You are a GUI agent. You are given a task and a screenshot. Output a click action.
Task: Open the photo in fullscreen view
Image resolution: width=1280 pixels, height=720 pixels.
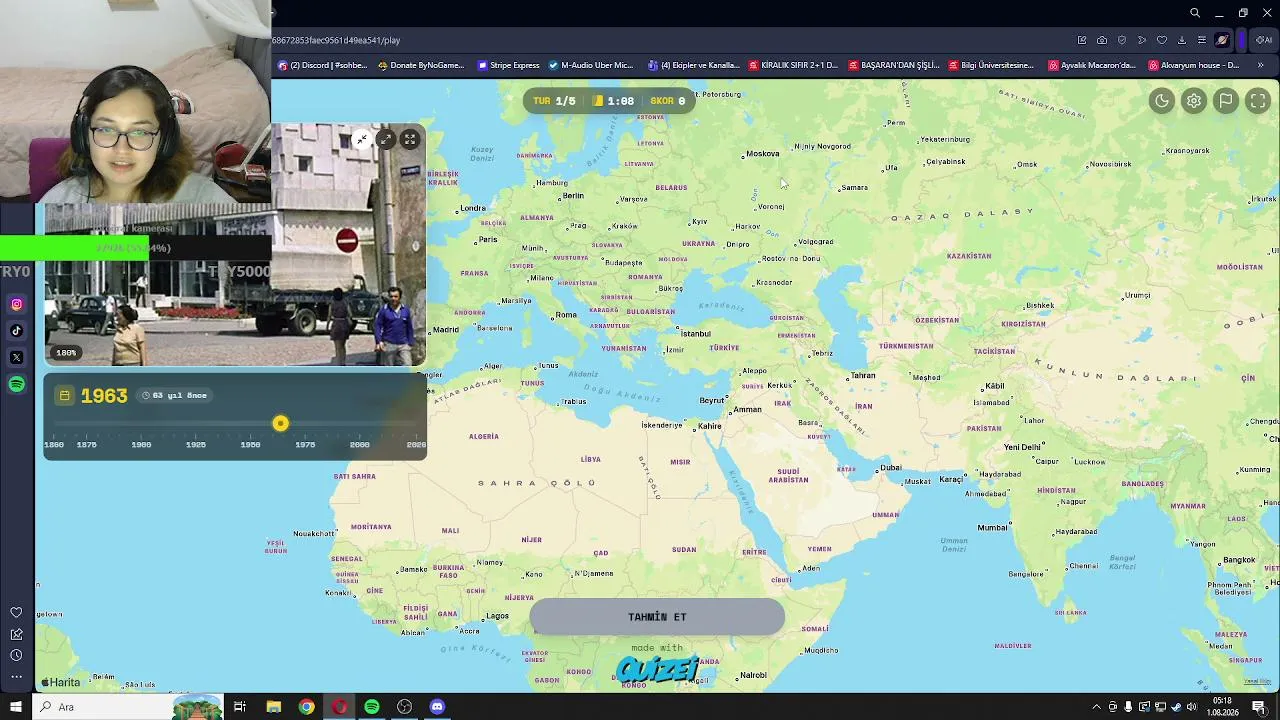click(410, 139)
